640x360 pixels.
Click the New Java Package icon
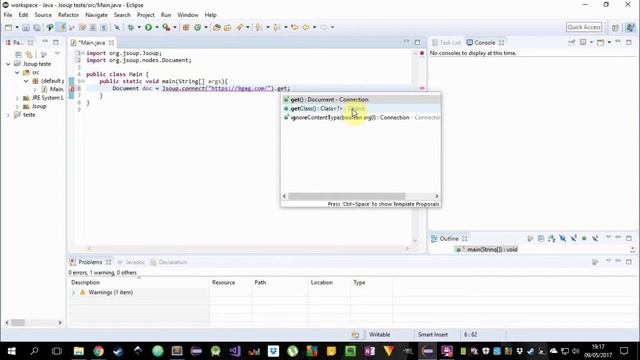pos(186,27)
